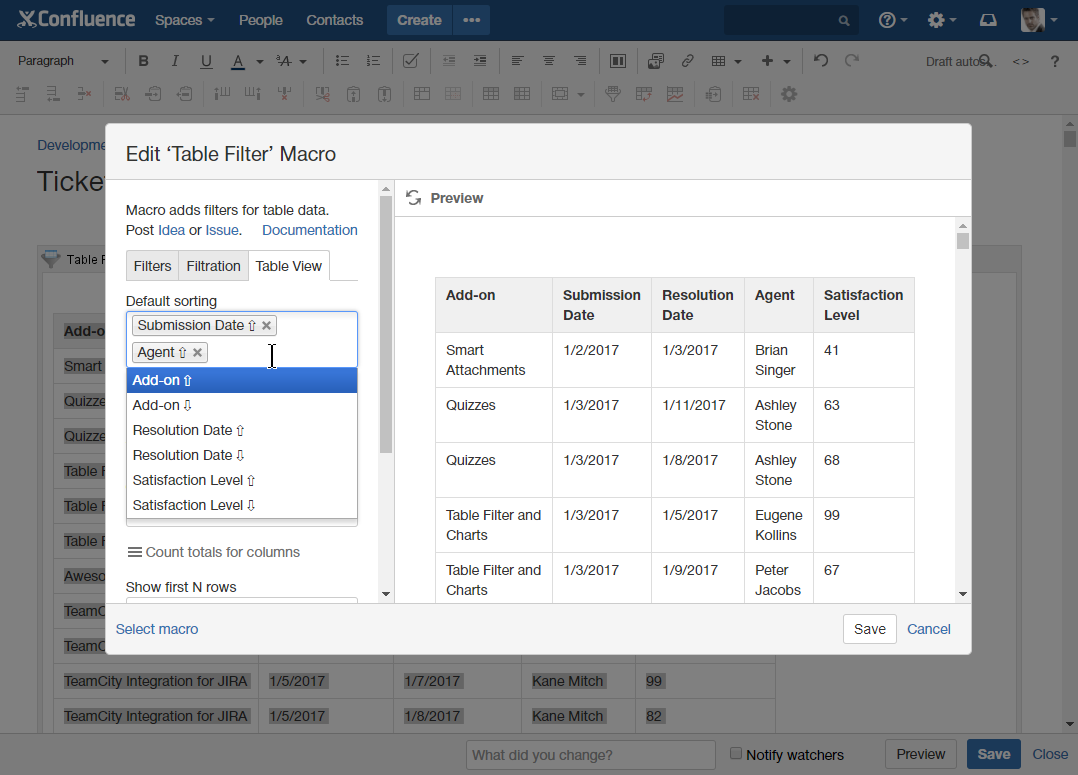This screenshot has width=1078, height=775.
Task: Open the text color picker
Action: pyautogui.click(x=259, y=62)
